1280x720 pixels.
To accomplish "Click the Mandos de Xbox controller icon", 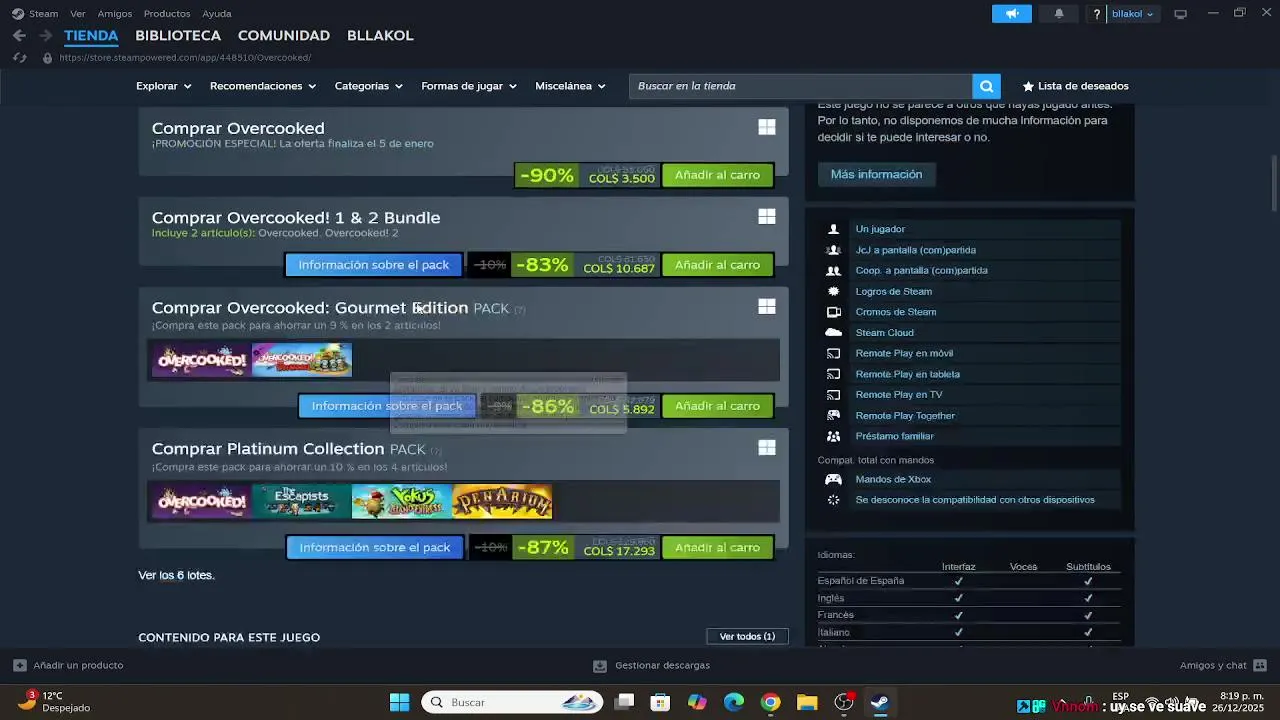I will point(833,479).
